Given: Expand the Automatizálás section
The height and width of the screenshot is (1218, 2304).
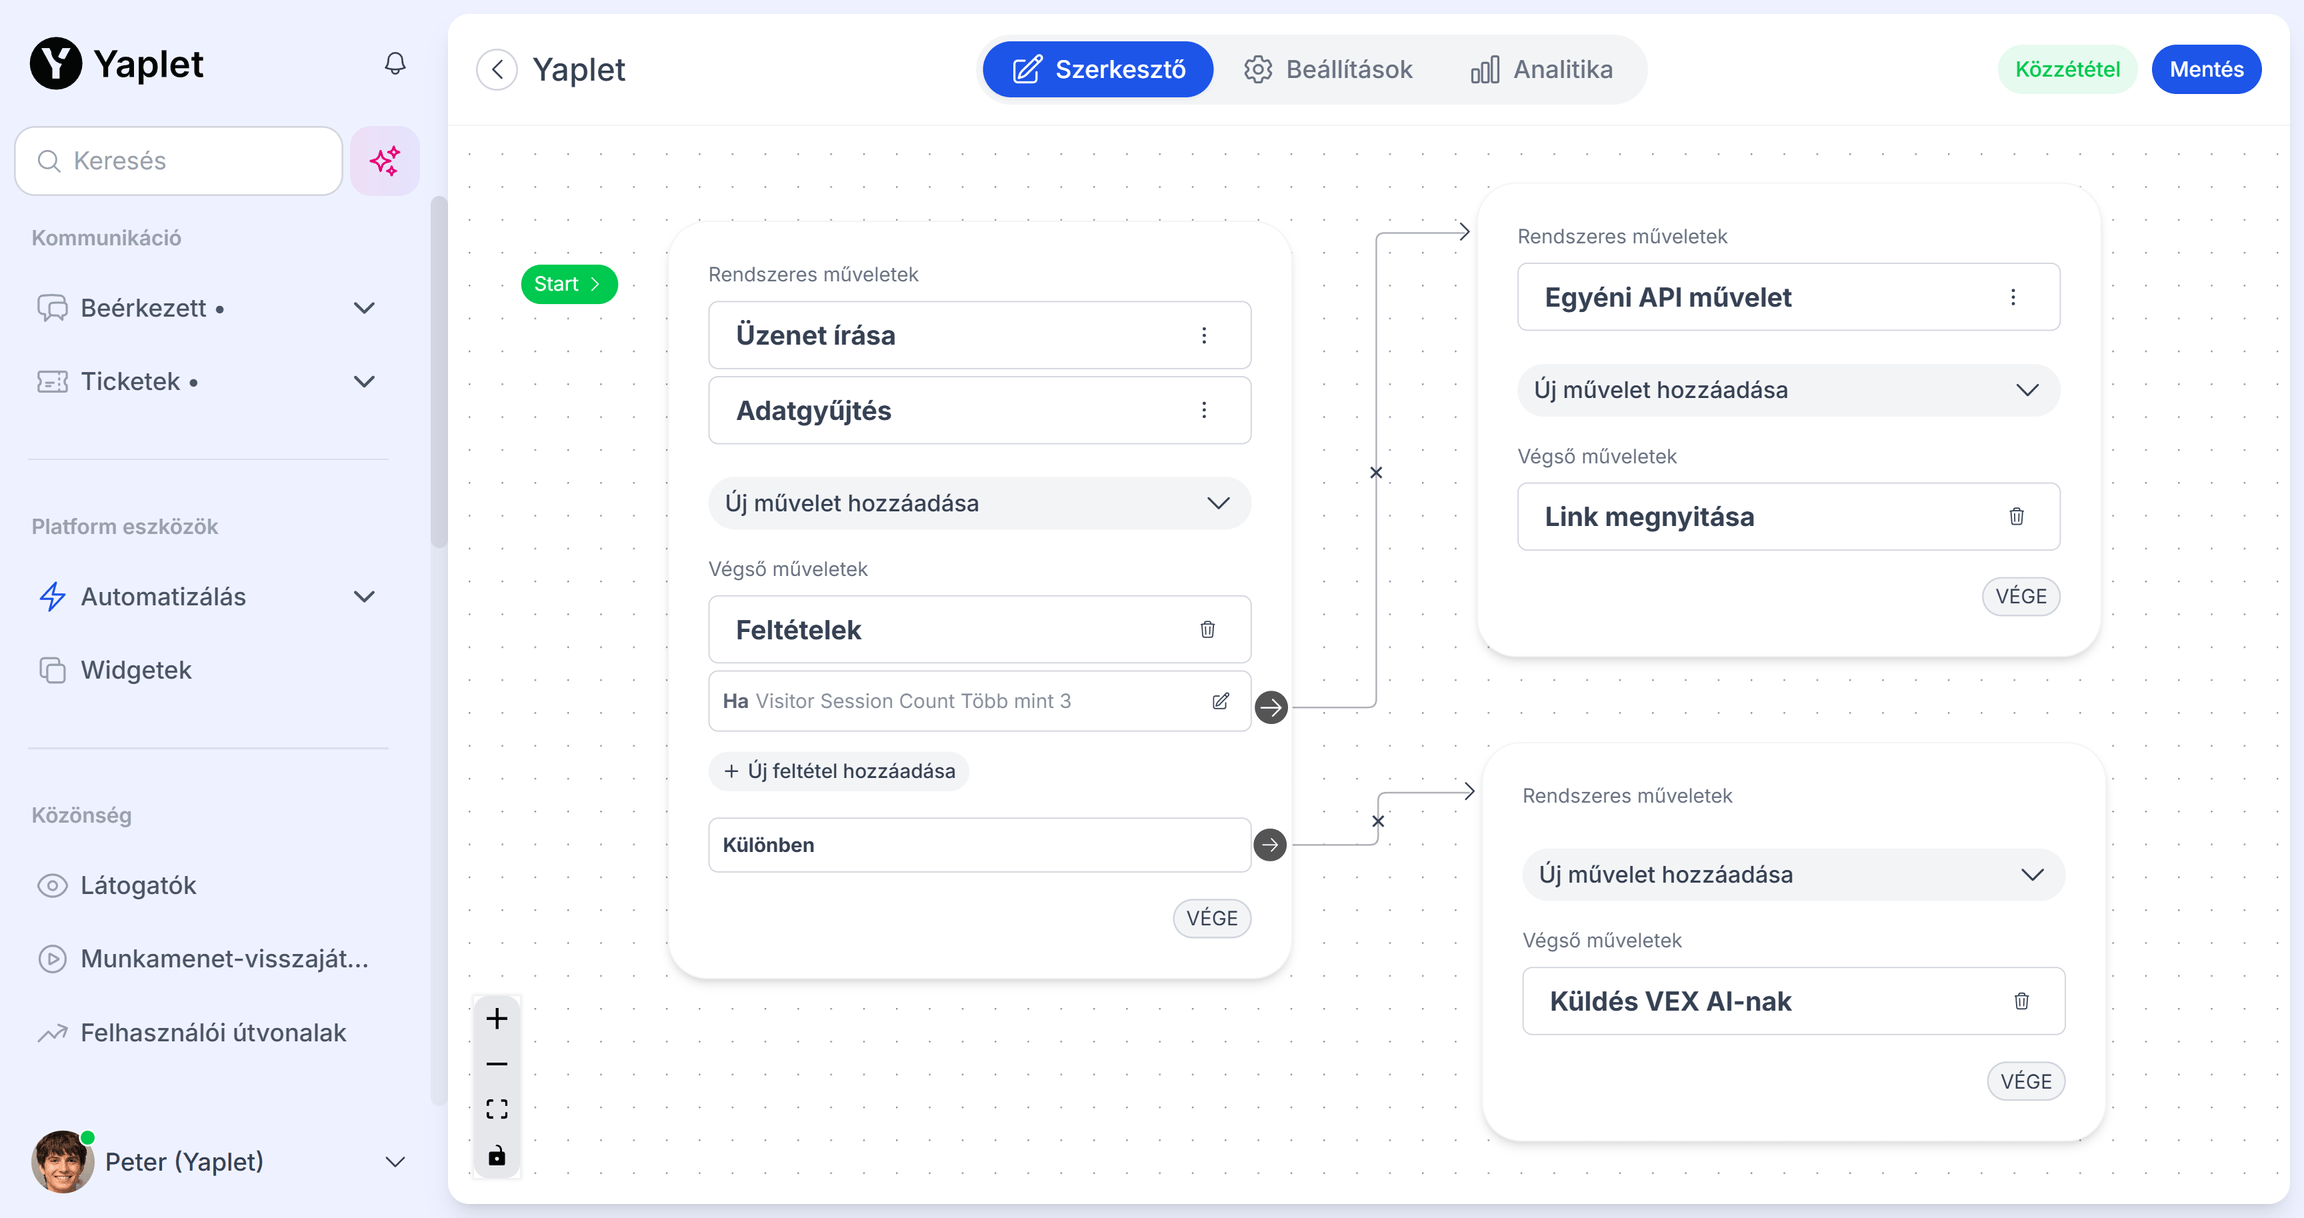Looking at the screenshot, I should coord(364,597).
